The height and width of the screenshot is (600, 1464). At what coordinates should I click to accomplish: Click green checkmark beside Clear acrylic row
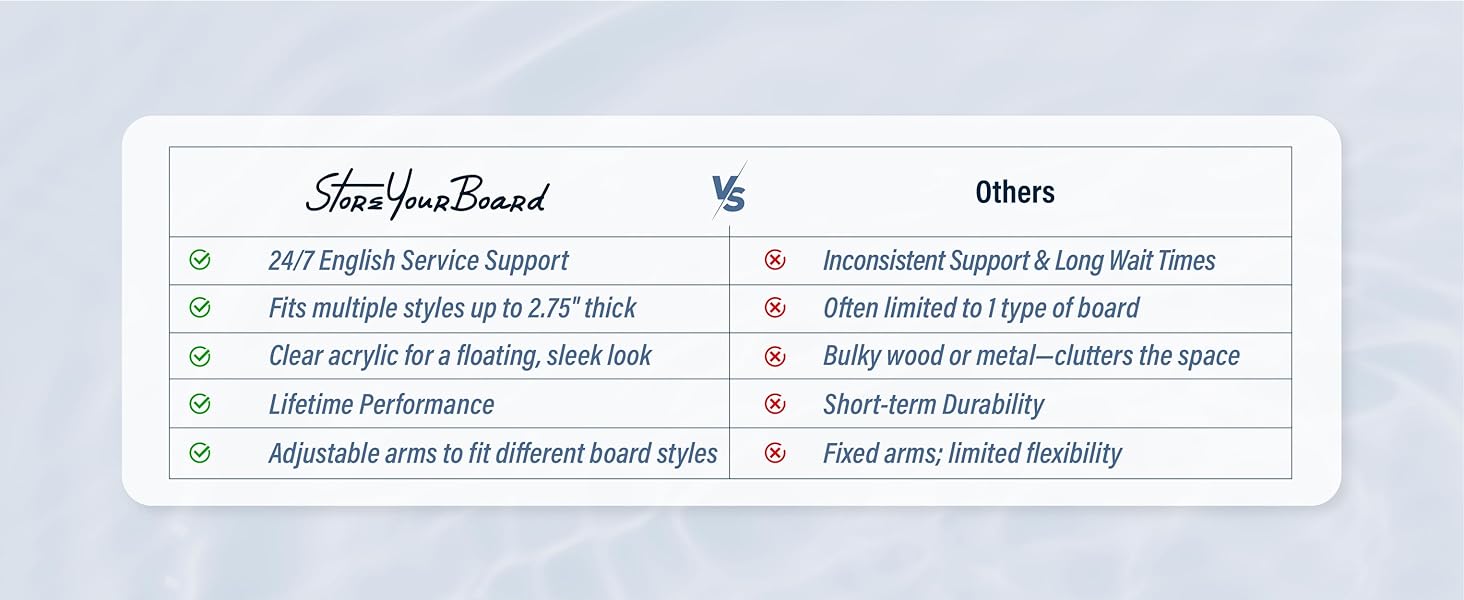200,356
